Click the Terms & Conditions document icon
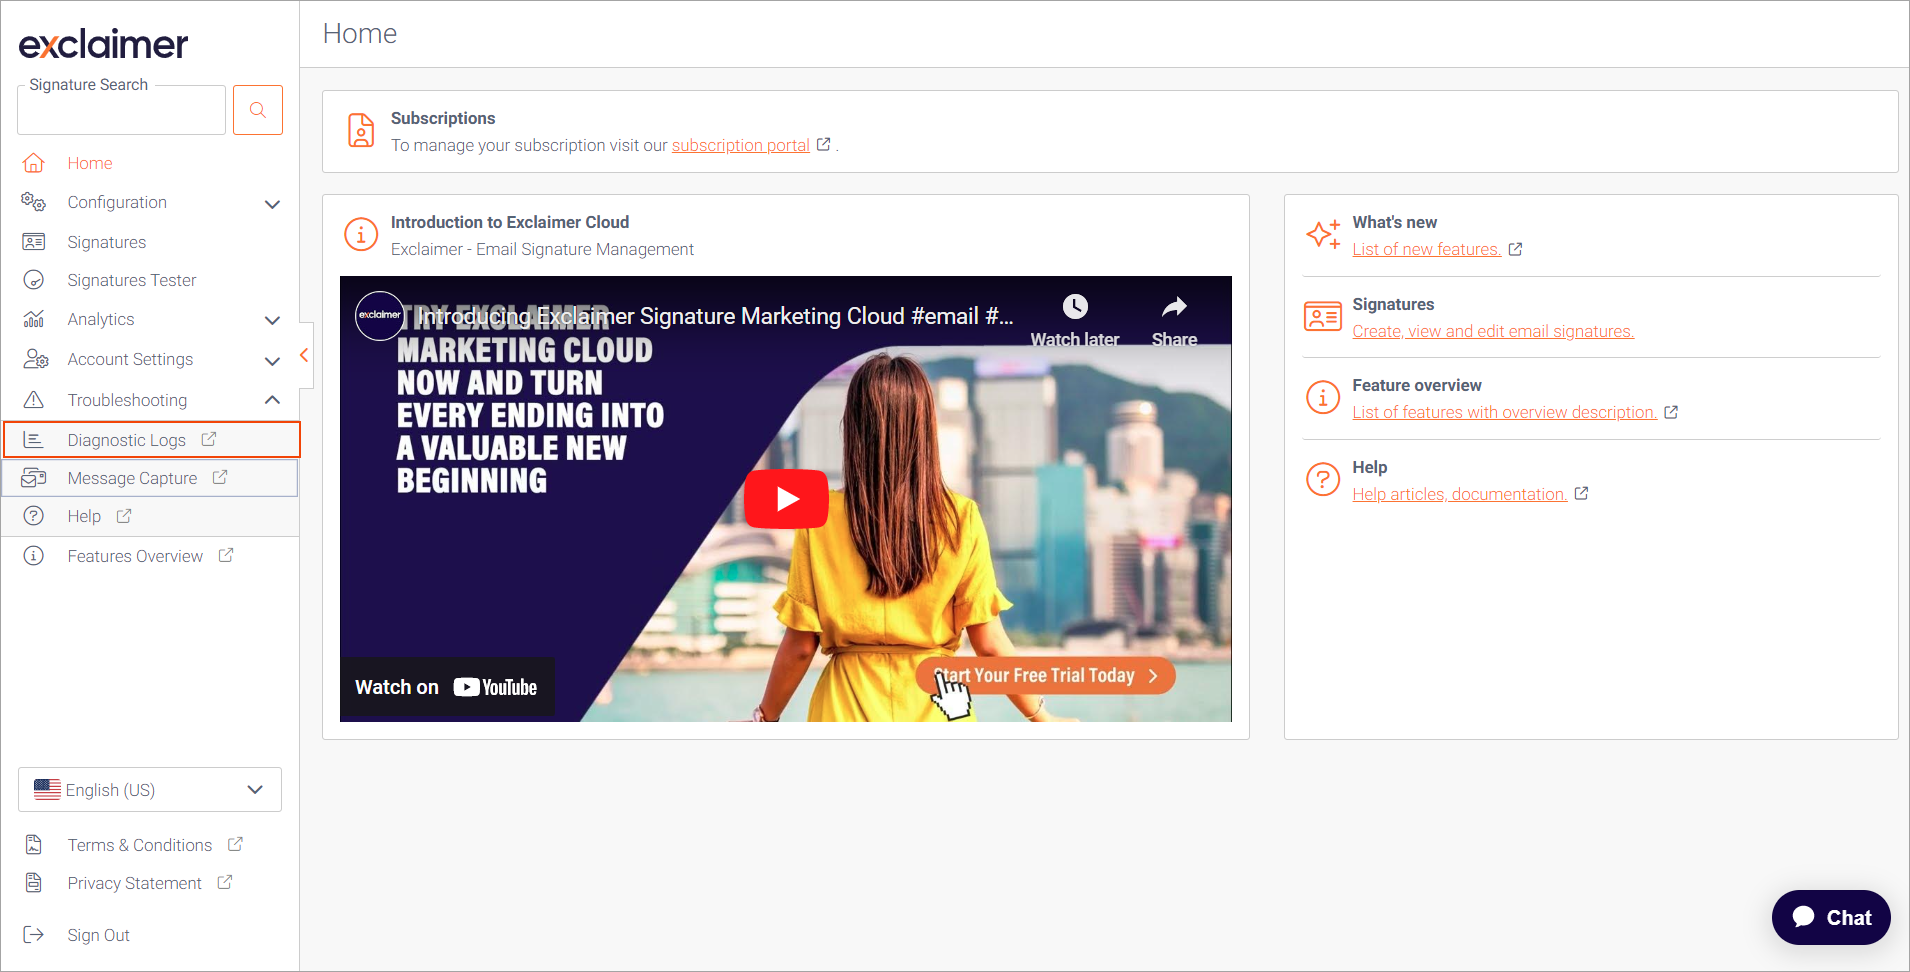Screen dimensions: 1910x972 click(x=34, y=845)
